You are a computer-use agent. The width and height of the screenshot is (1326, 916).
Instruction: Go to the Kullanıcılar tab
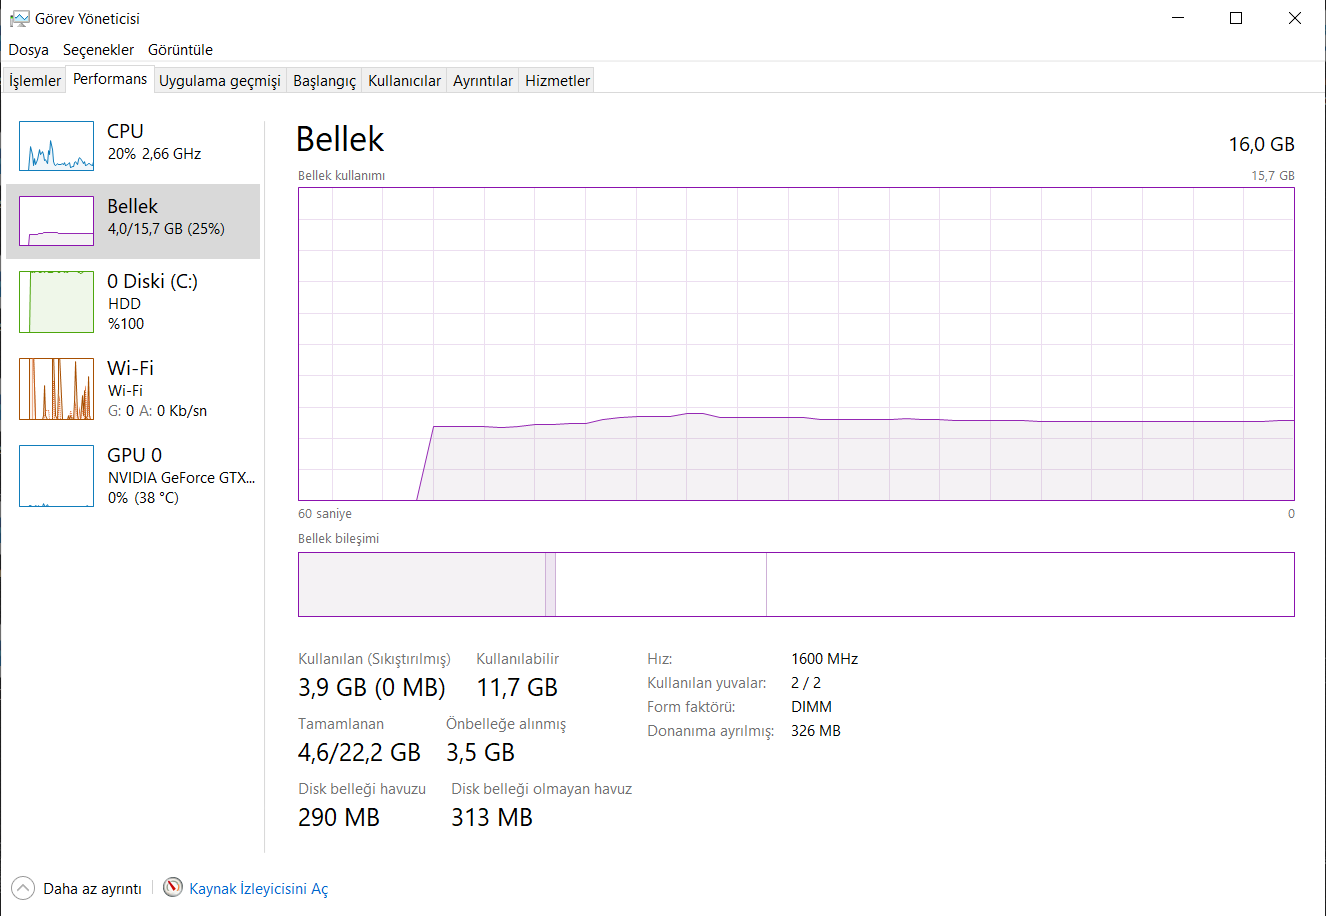(x=404, y=81)
